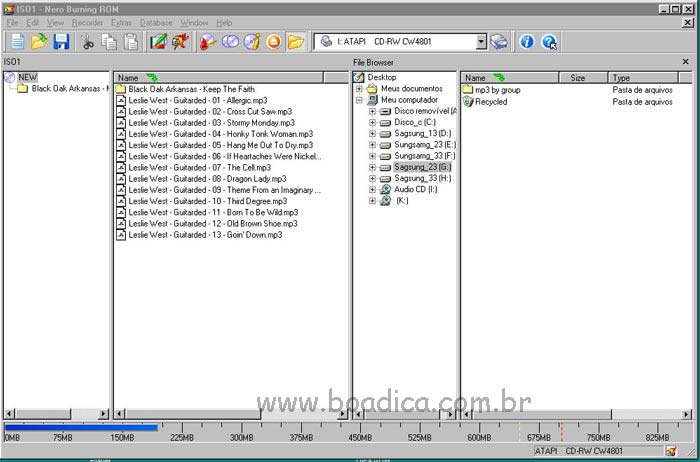The image size is (700, 462).
Task: Expand the Disco_c (C:) drive node
Action: tap(372, 122)
